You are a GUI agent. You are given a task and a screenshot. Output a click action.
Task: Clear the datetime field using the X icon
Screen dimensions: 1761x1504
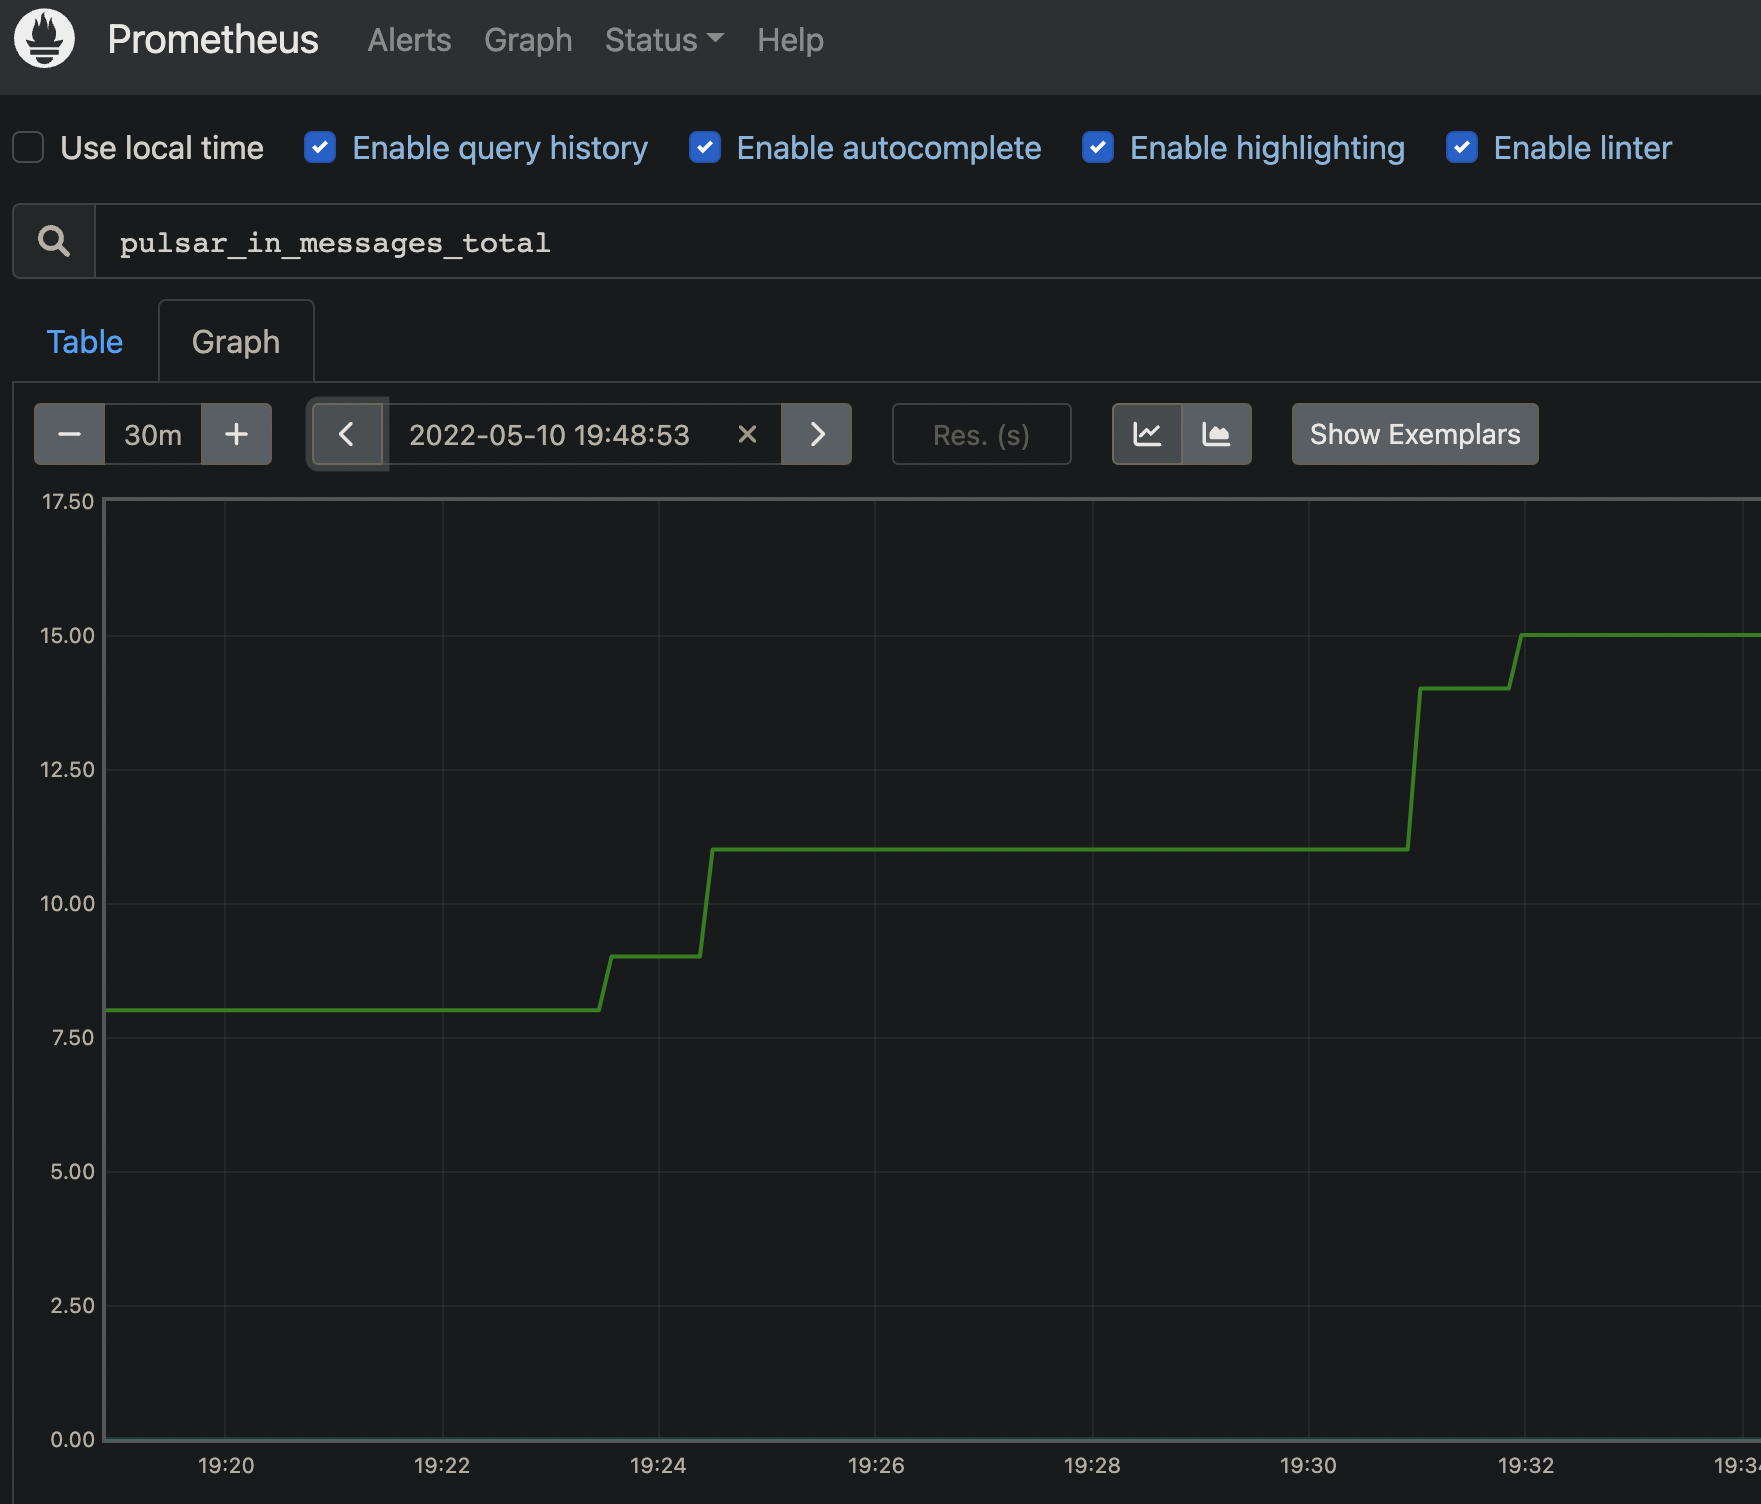[747, 434]
